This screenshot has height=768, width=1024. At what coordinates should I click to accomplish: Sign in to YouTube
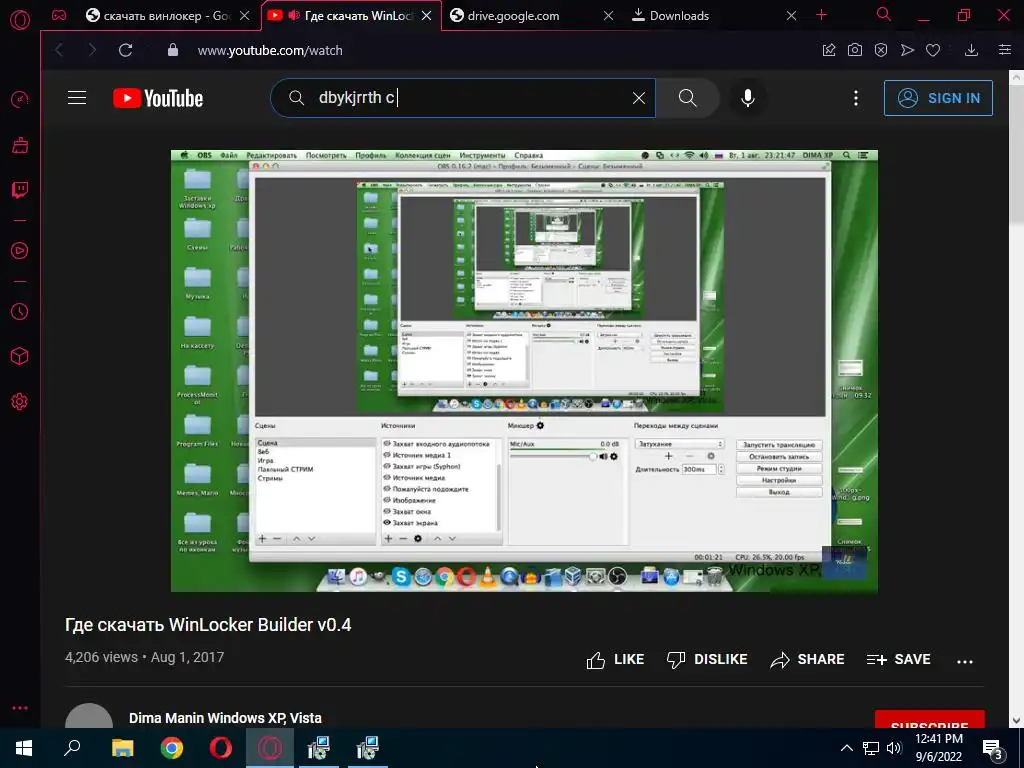938,98
